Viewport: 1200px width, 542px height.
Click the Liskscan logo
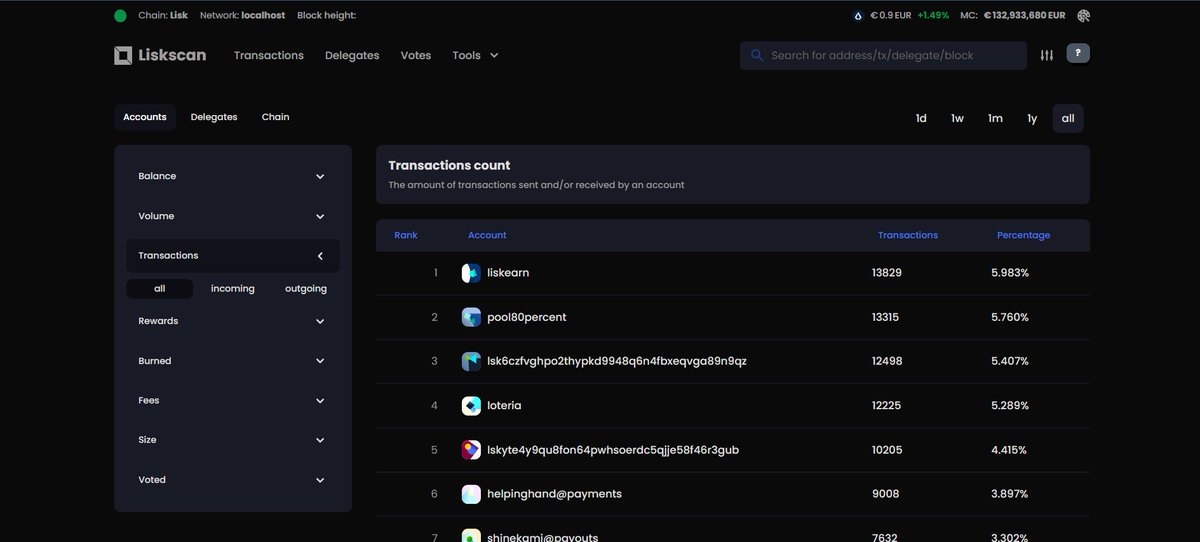coord(160,55)
